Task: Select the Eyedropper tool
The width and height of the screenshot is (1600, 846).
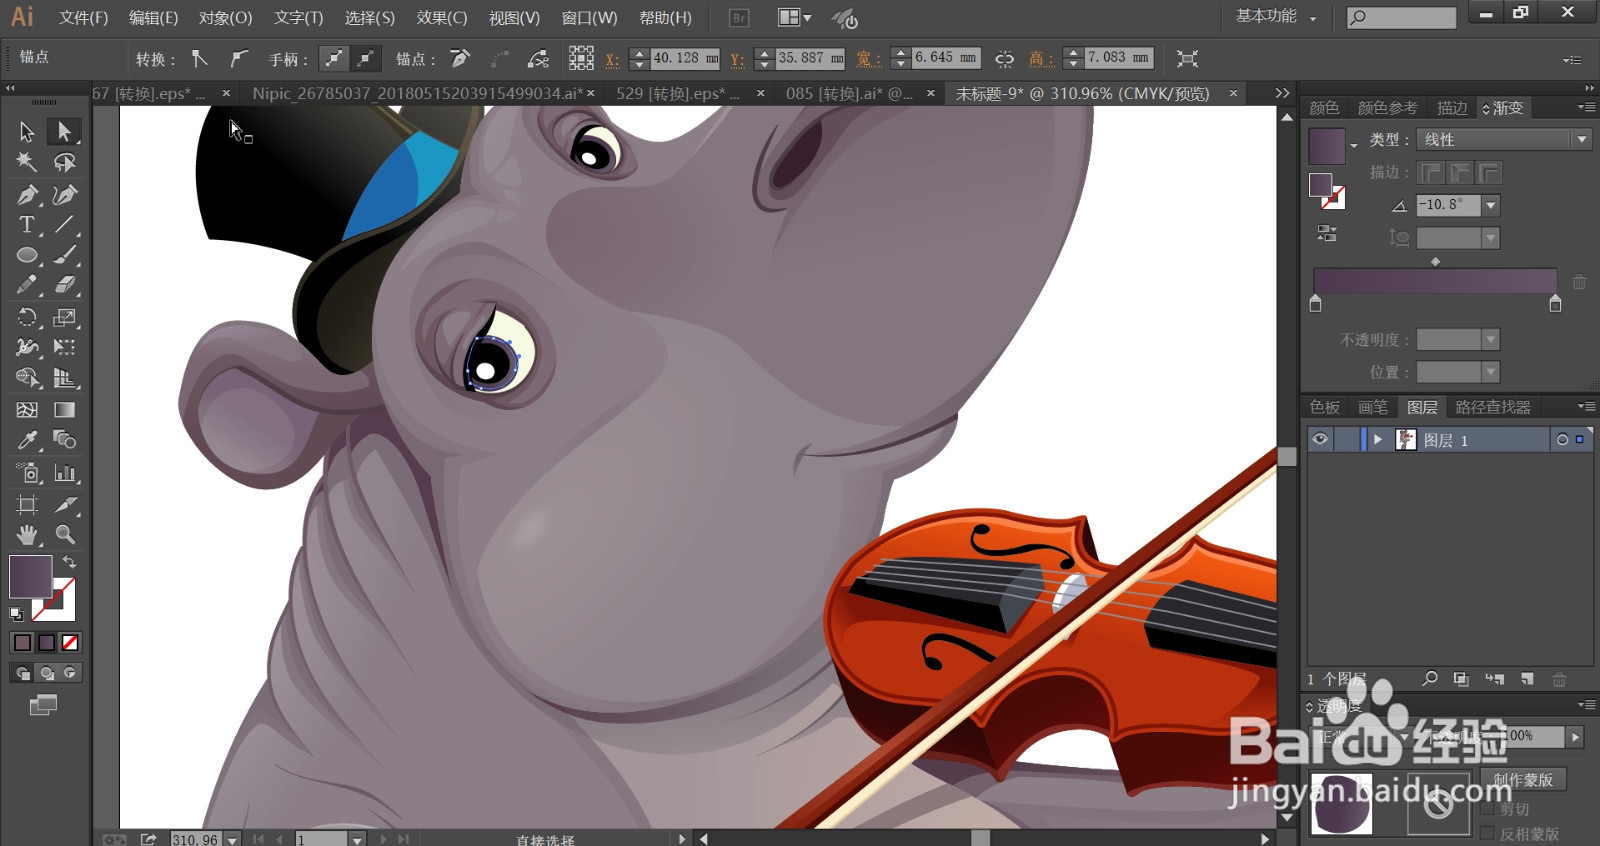Action: click(x=27, y=440)
